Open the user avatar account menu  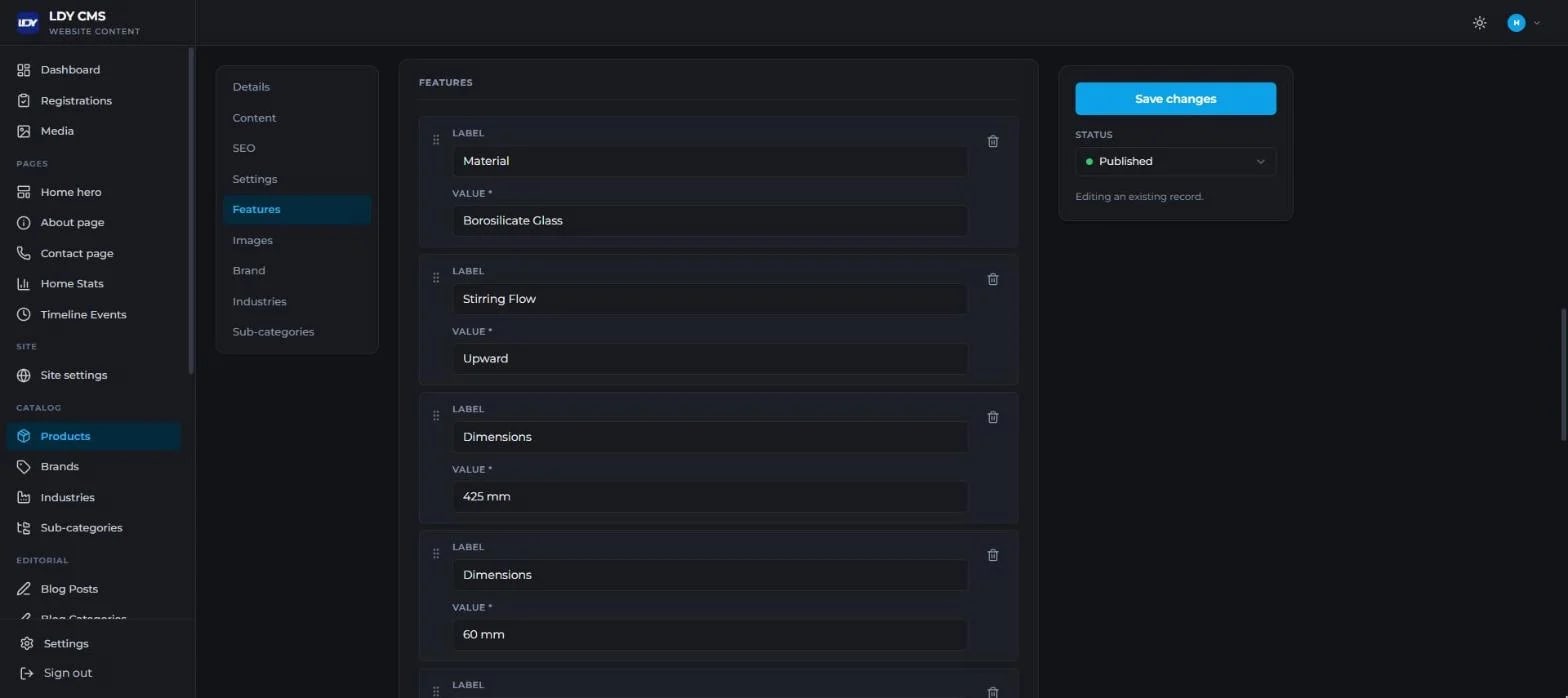(x=1524, y=23)
